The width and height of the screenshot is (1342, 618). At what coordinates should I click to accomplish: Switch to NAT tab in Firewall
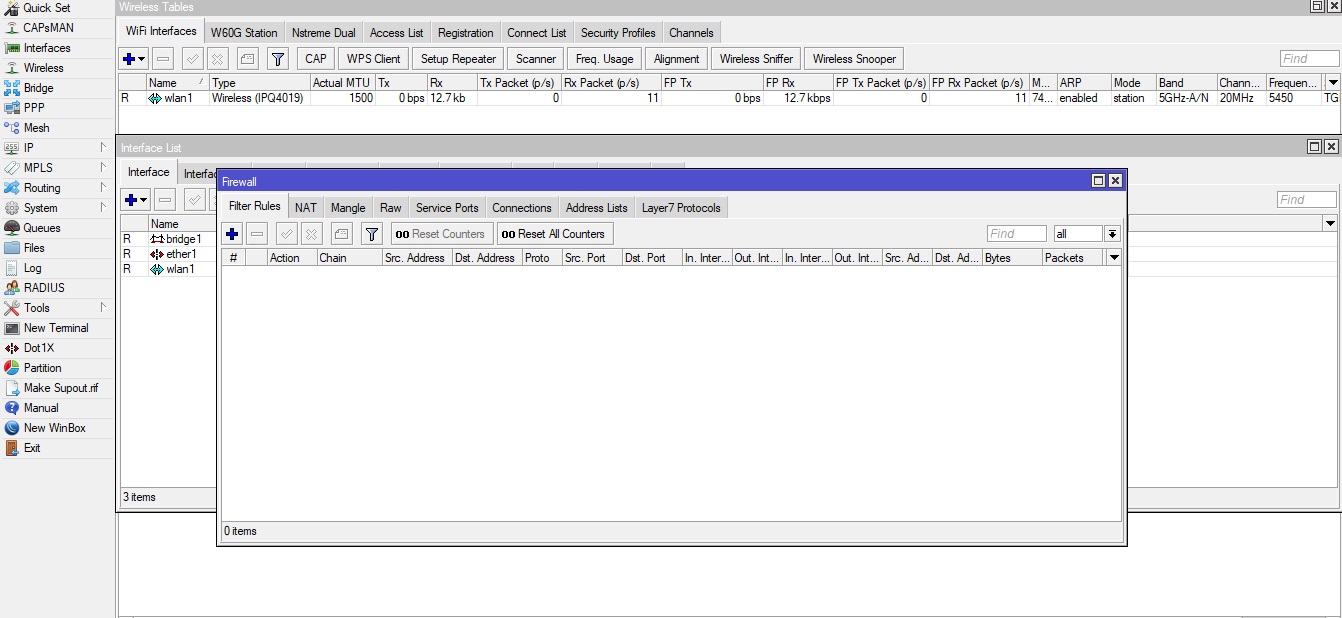(x=306, y=208)
